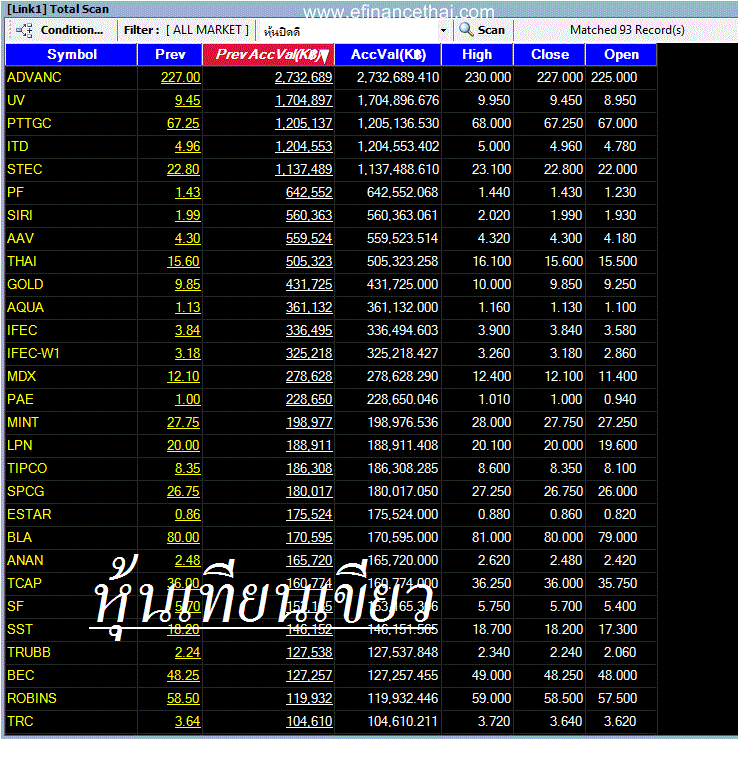The height and width of the screenshot is (758, 738).
Task: Select the THAI symbol
Action: coord(22,262)
